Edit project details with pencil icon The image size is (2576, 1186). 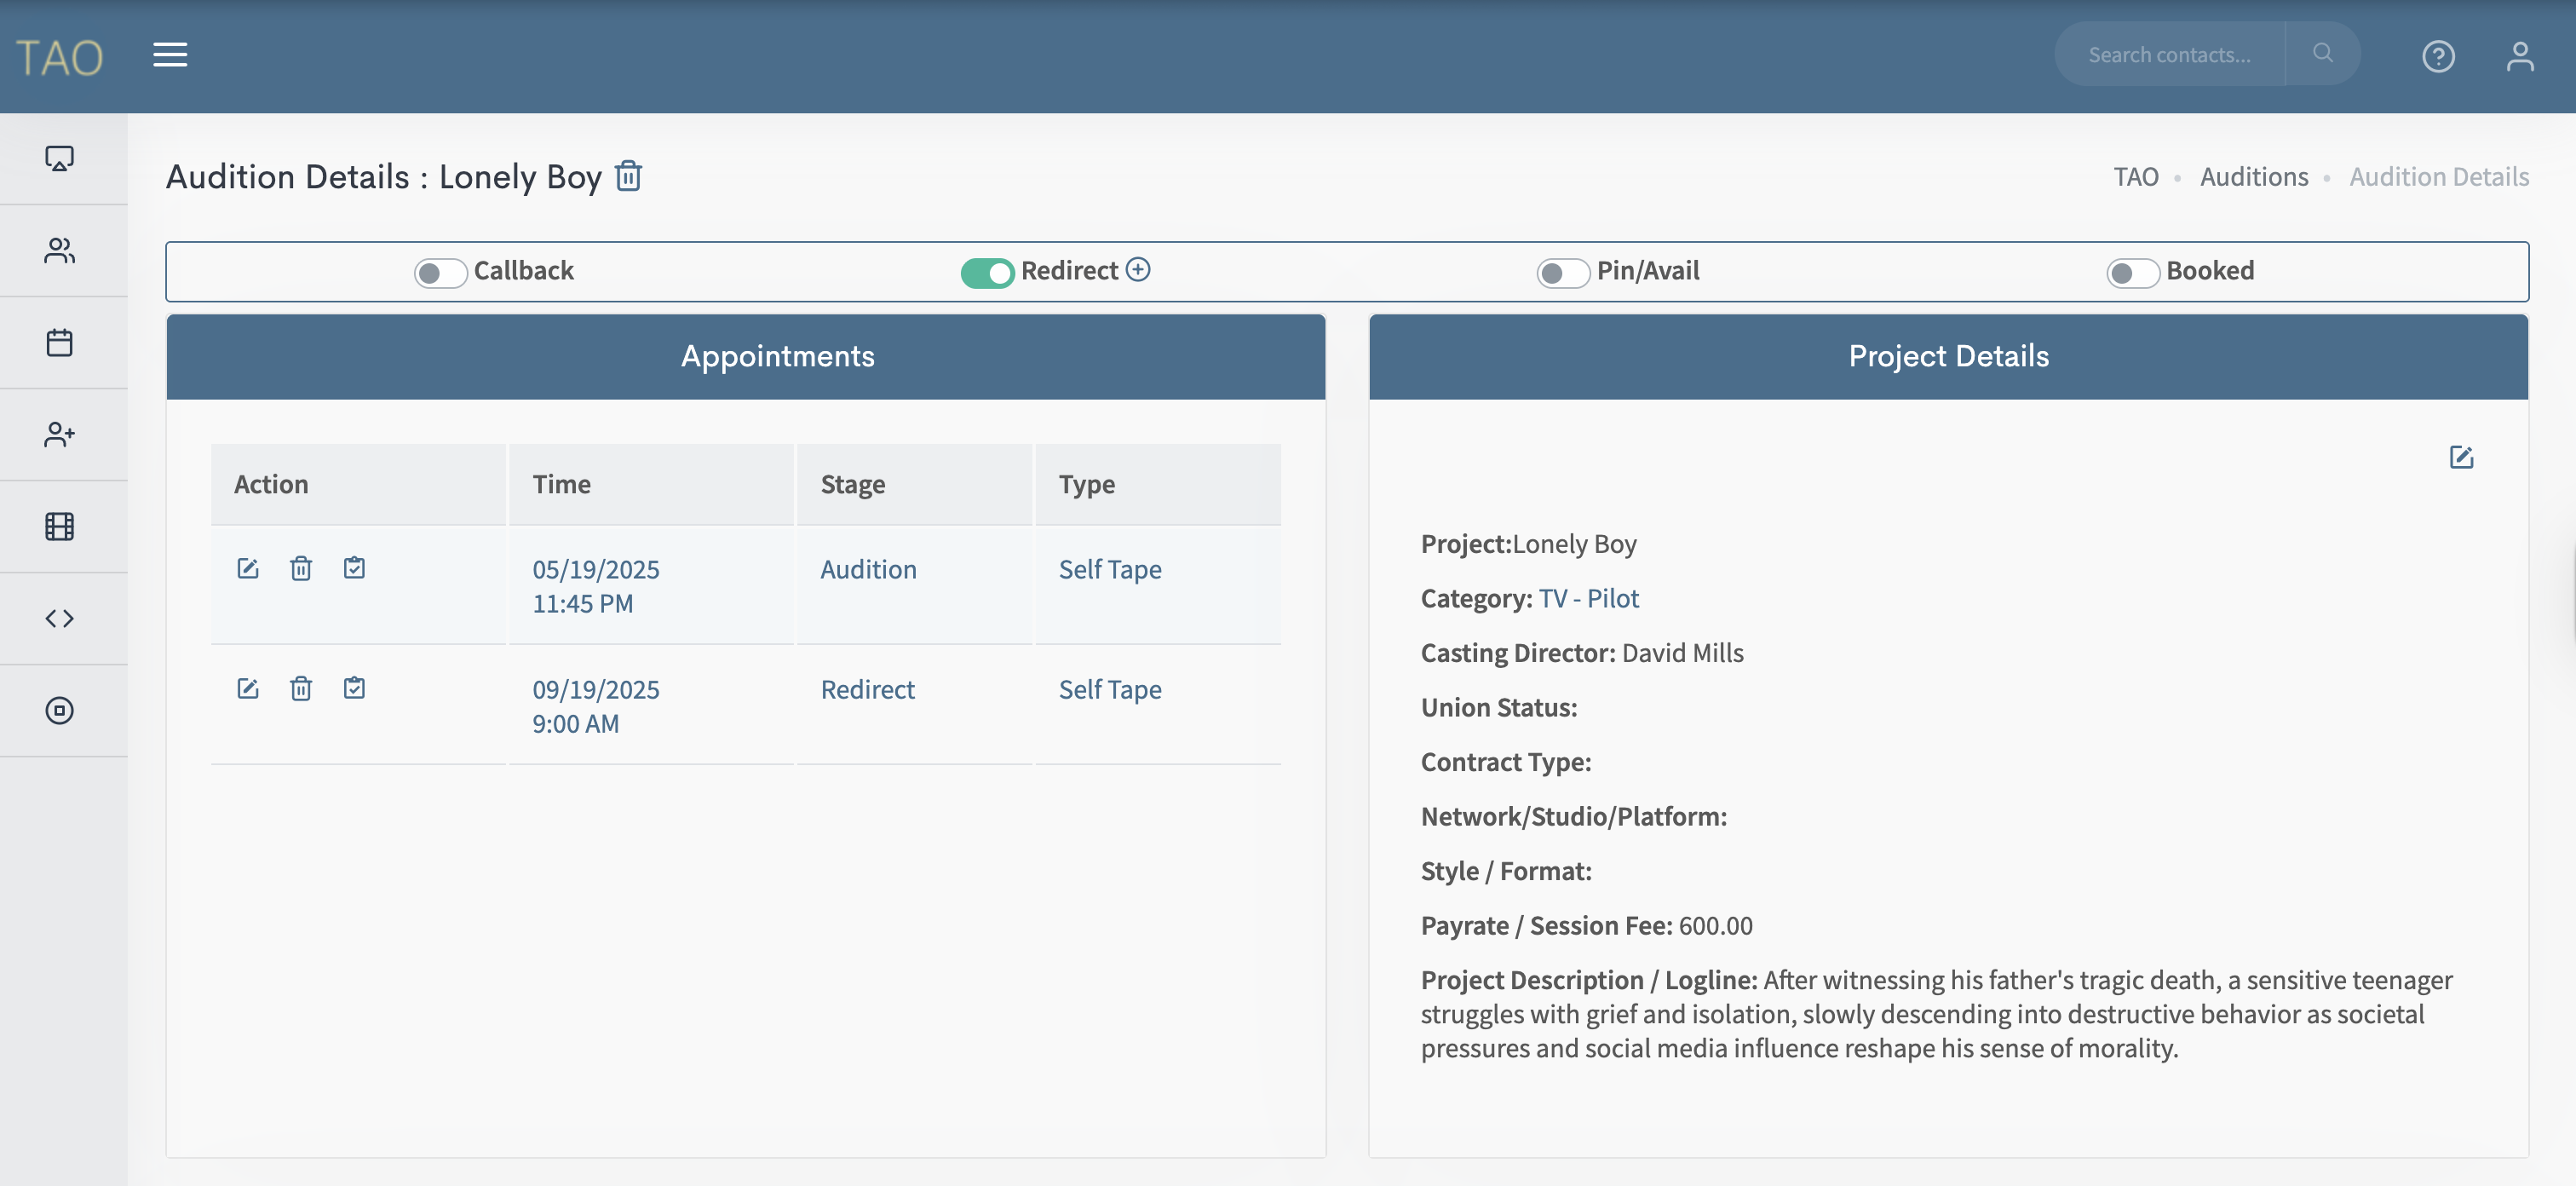point(2460,458)
